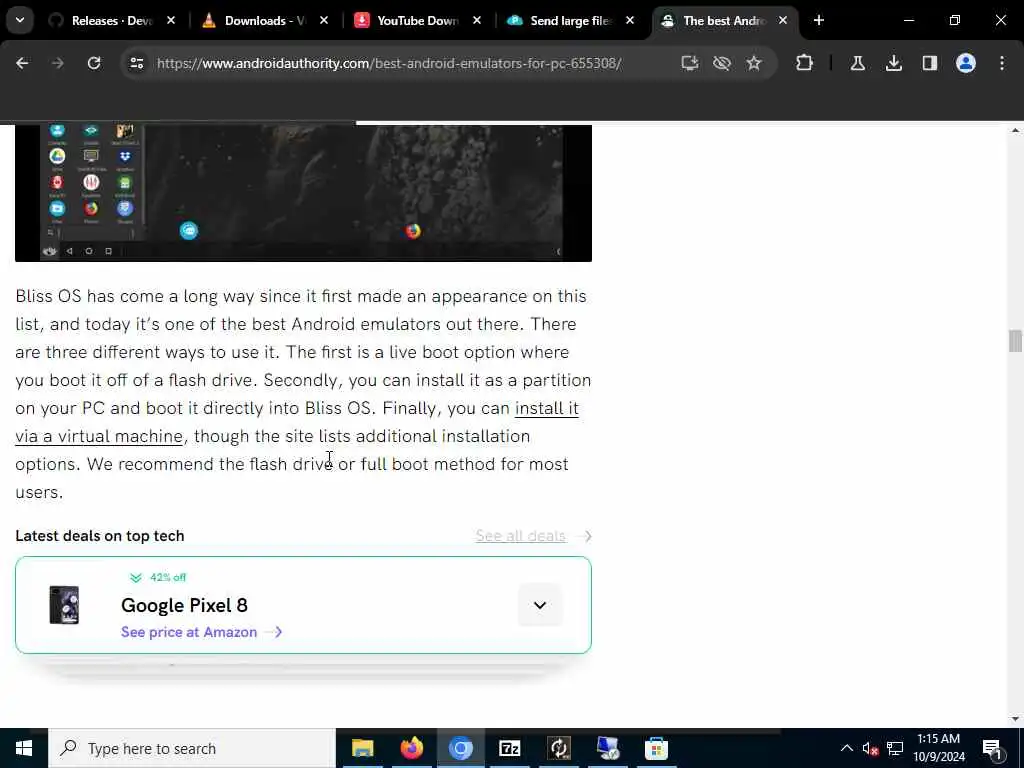Open the Chrome three-dot menu
The image size is (1024, 768).
pyautogui.click(x=1002, y=63)
